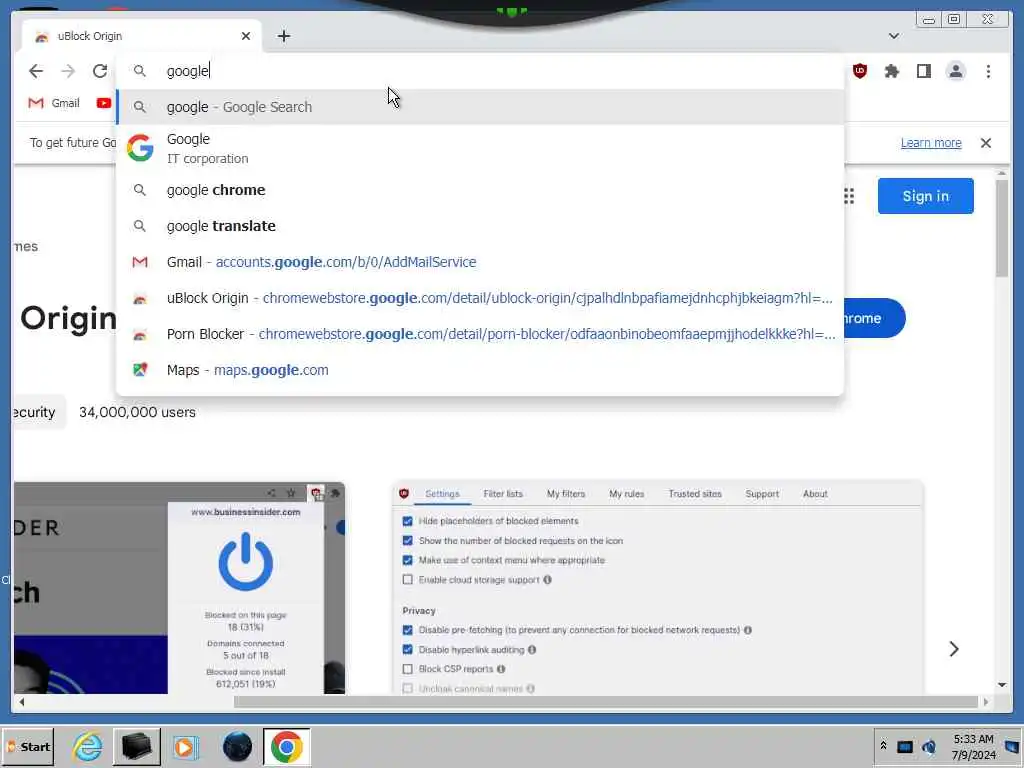Toggle 'Disable hyperlink auditing' checkbox
This screenshot has width=1024, height=768.
pyautogui.click(x=408, y=650)
